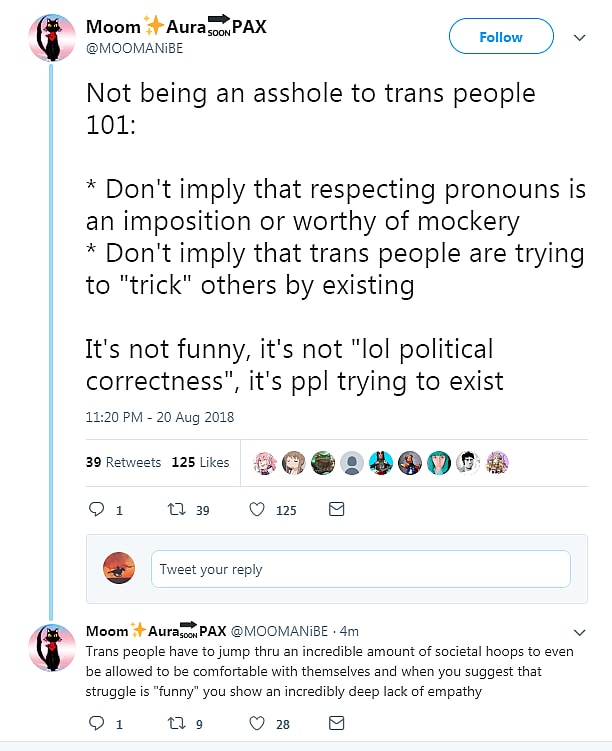
Task: Open the 4m timestamp on the reply tweet
Action: [x=349, y=632]
